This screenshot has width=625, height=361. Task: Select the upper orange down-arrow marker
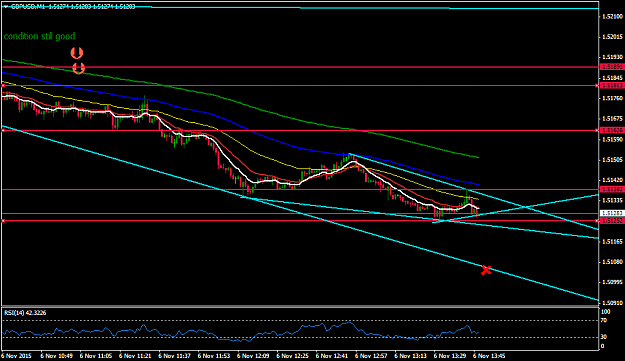pyautogui.click(x=77, y=53)
